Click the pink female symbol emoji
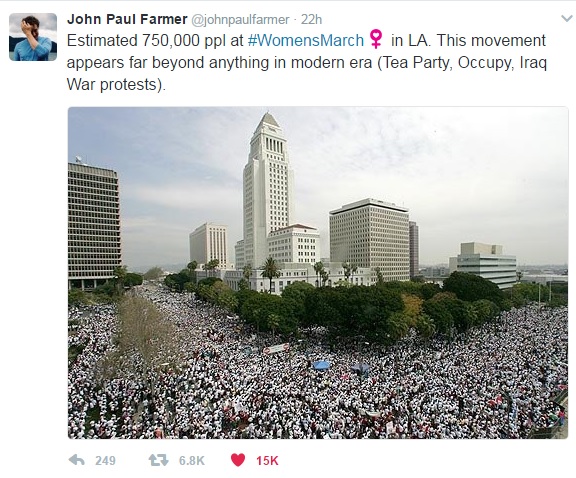Viewport: 576px width, 478px height. click(x=376, y=39)
